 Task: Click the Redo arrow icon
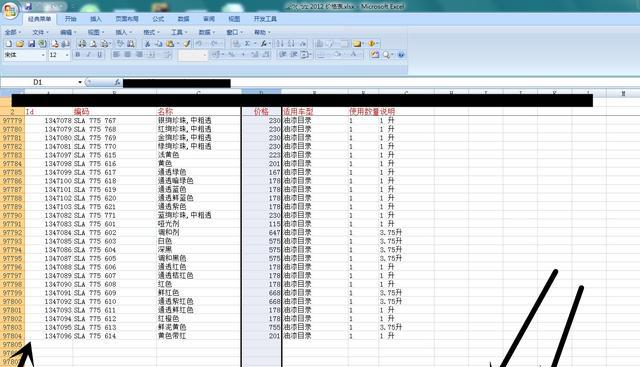coord(215,44)
